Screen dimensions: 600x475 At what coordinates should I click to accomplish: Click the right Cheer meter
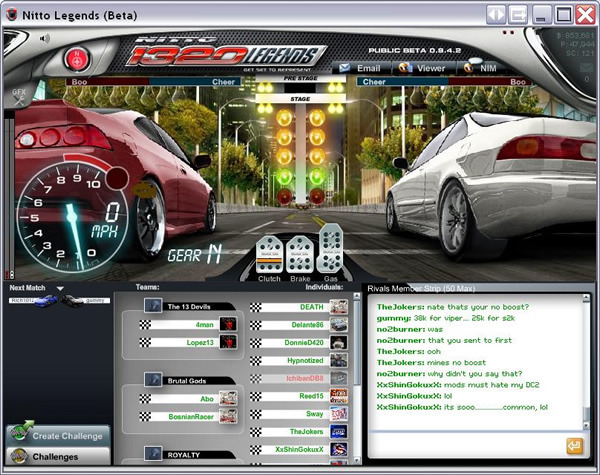pyautogui.click(x=403, y=82)
